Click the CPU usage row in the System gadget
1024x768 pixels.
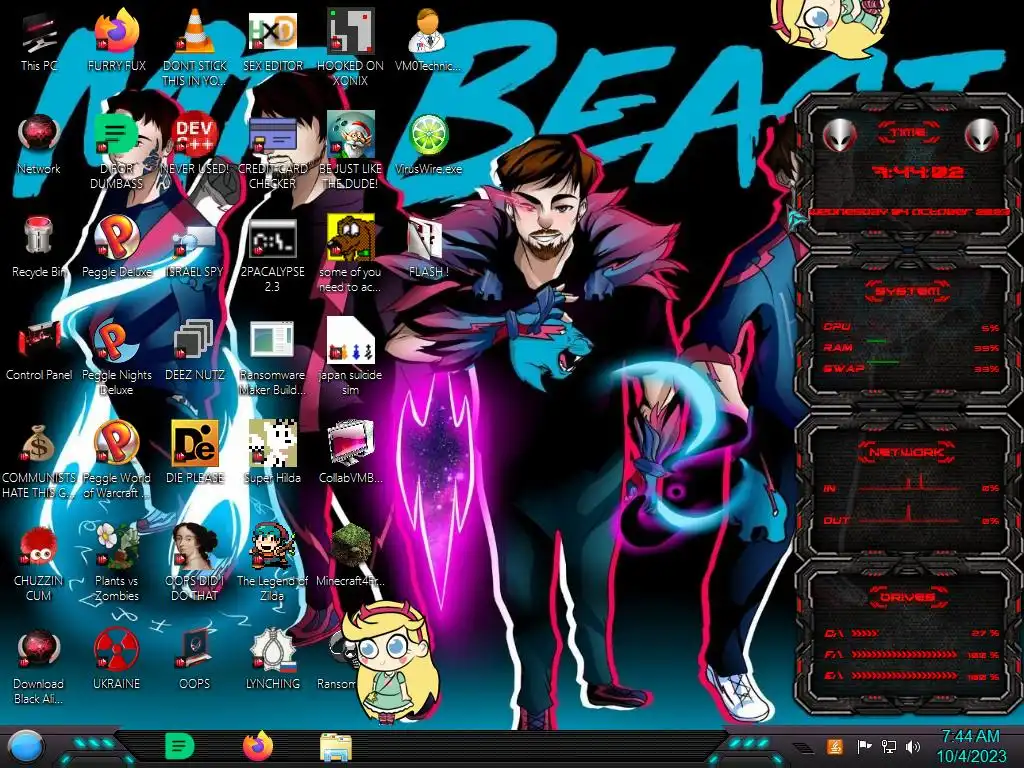click(x=911, y=327)
